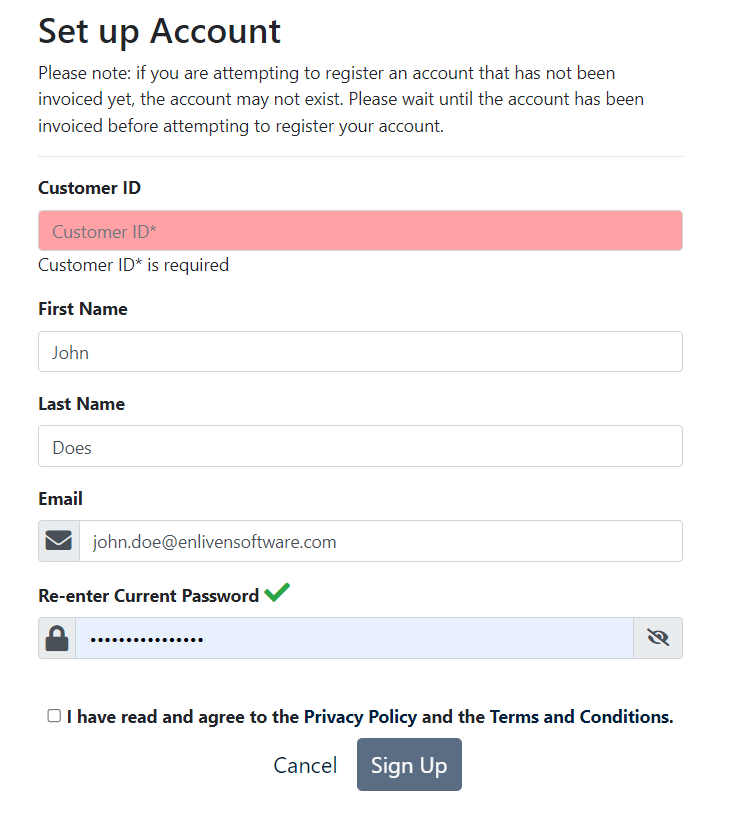730x820 pixels.
Task: Click inside the masked password field
Action: (355, 638)
